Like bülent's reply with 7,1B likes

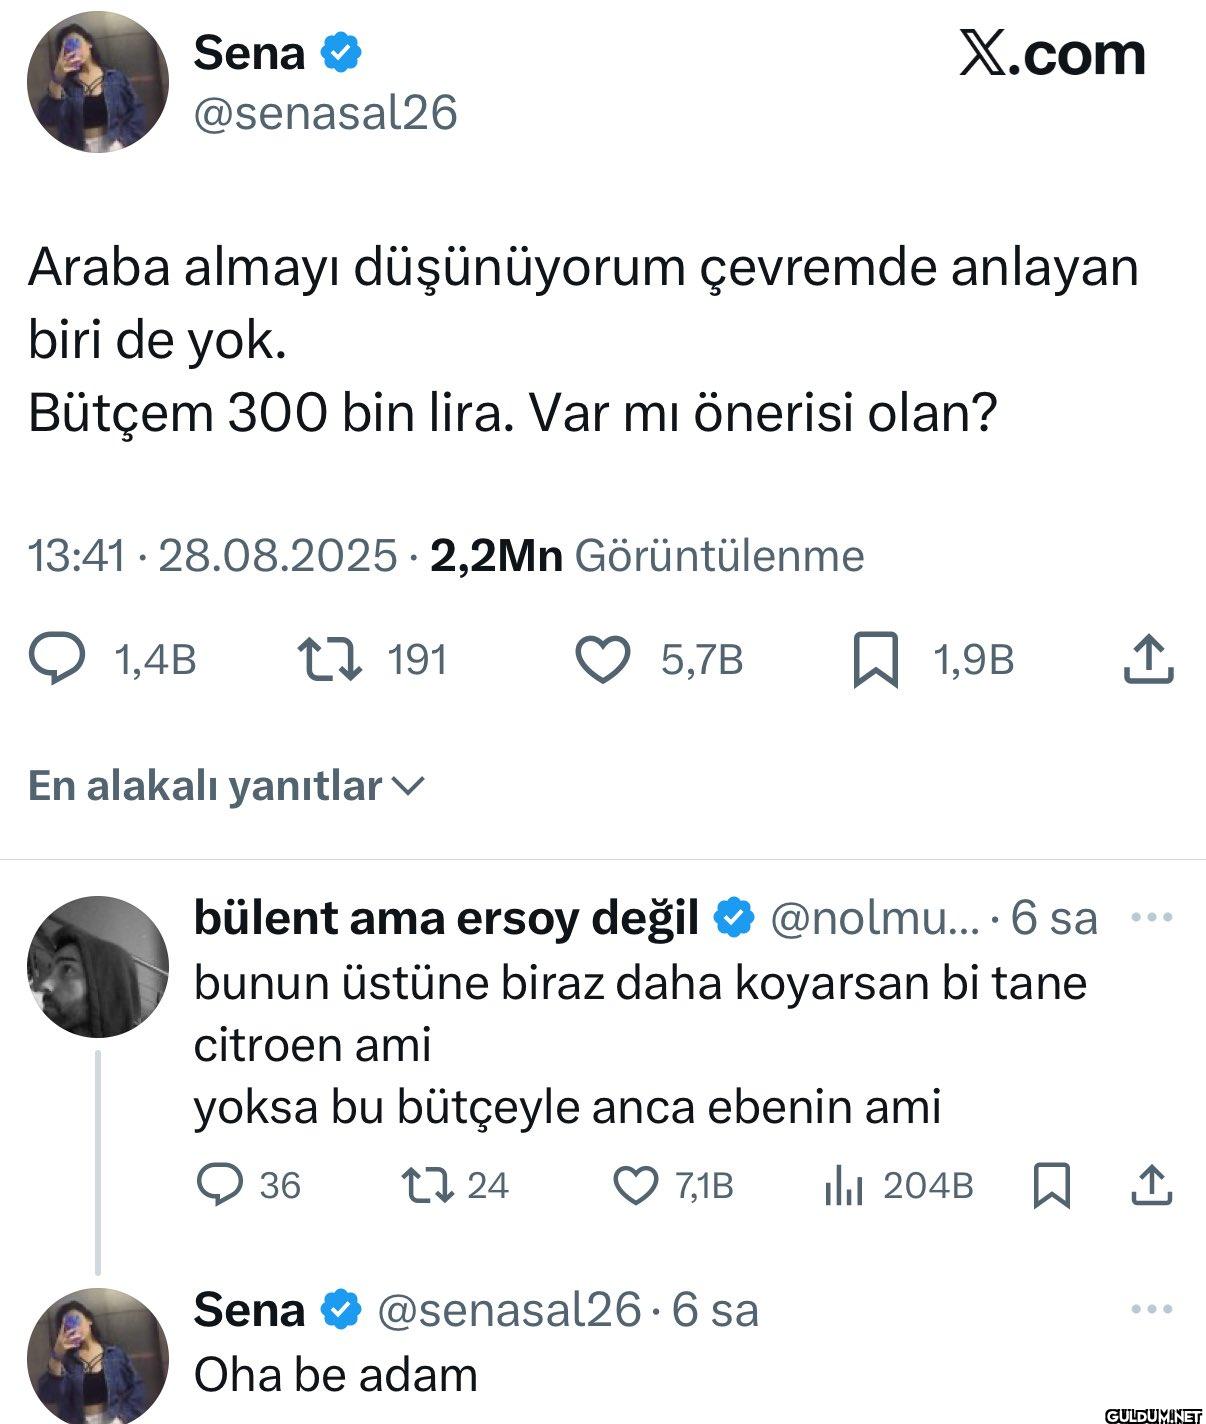pos(635,1185)
